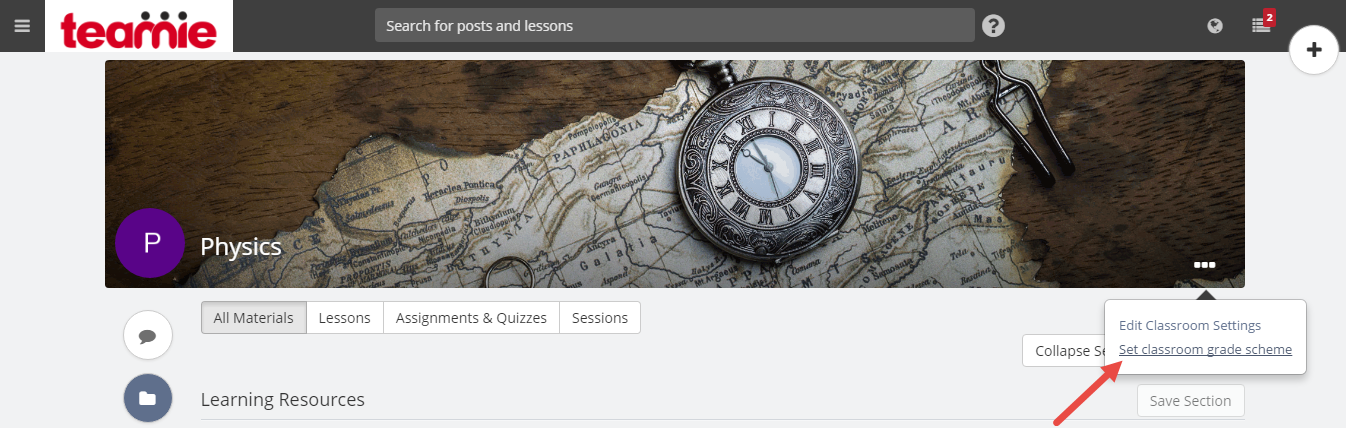Click the plus create button
Image resolution: width=1346 pixels, height=428 pixels.
tap(1314, 51)
